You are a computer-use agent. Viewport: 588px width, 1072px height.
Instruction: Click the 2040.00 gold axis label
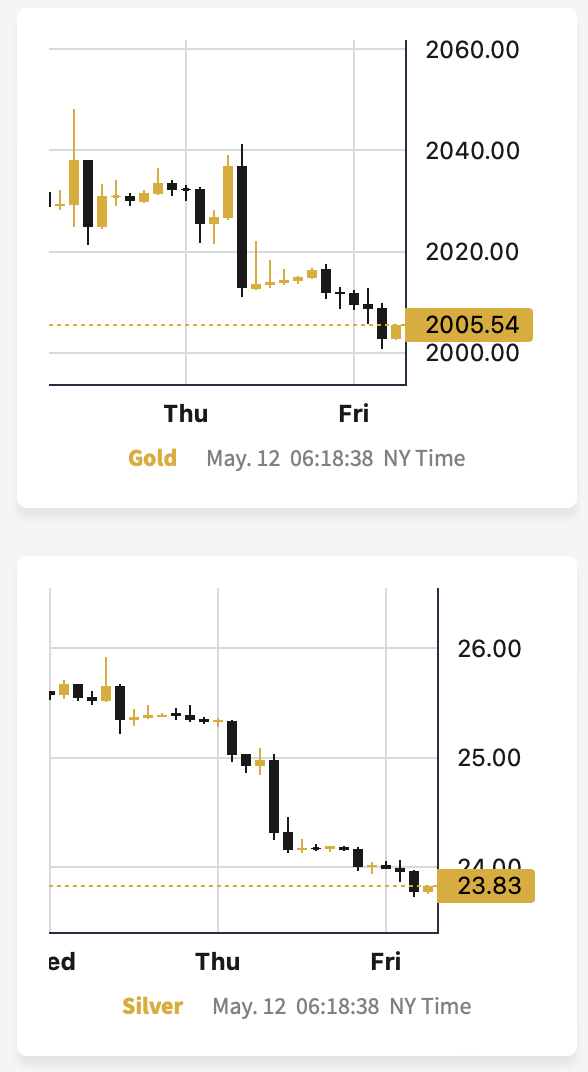tap(472, 150)
